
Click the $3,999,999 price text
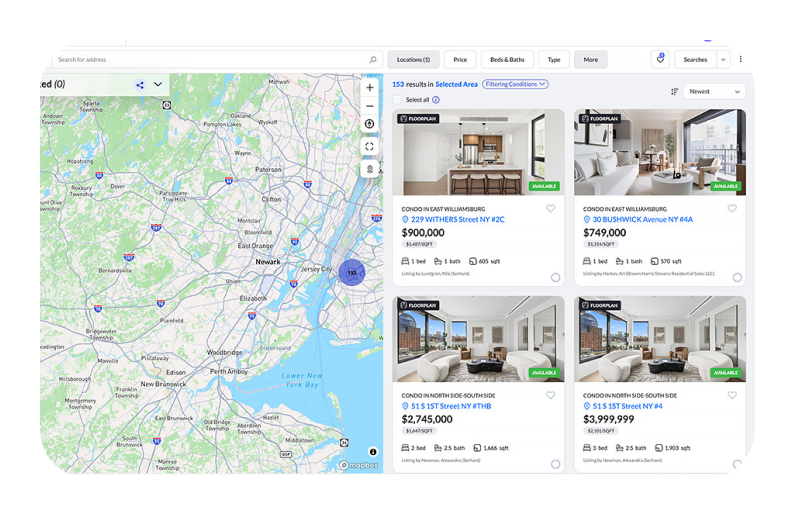click(x=608, y=419)
